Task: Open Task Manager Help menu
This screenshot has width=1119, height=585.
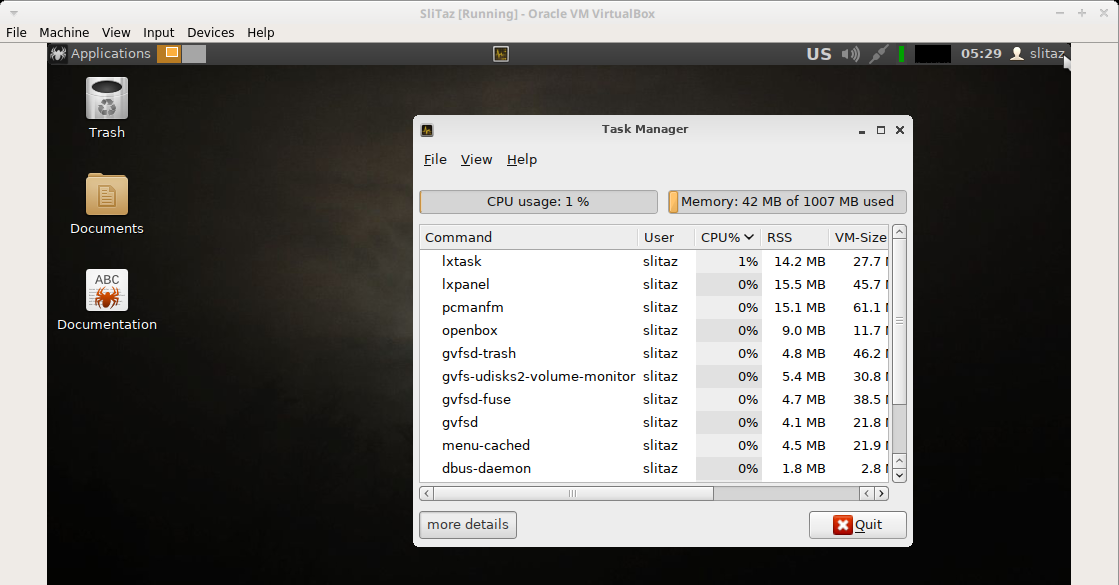Action: [x=522, y=160]
